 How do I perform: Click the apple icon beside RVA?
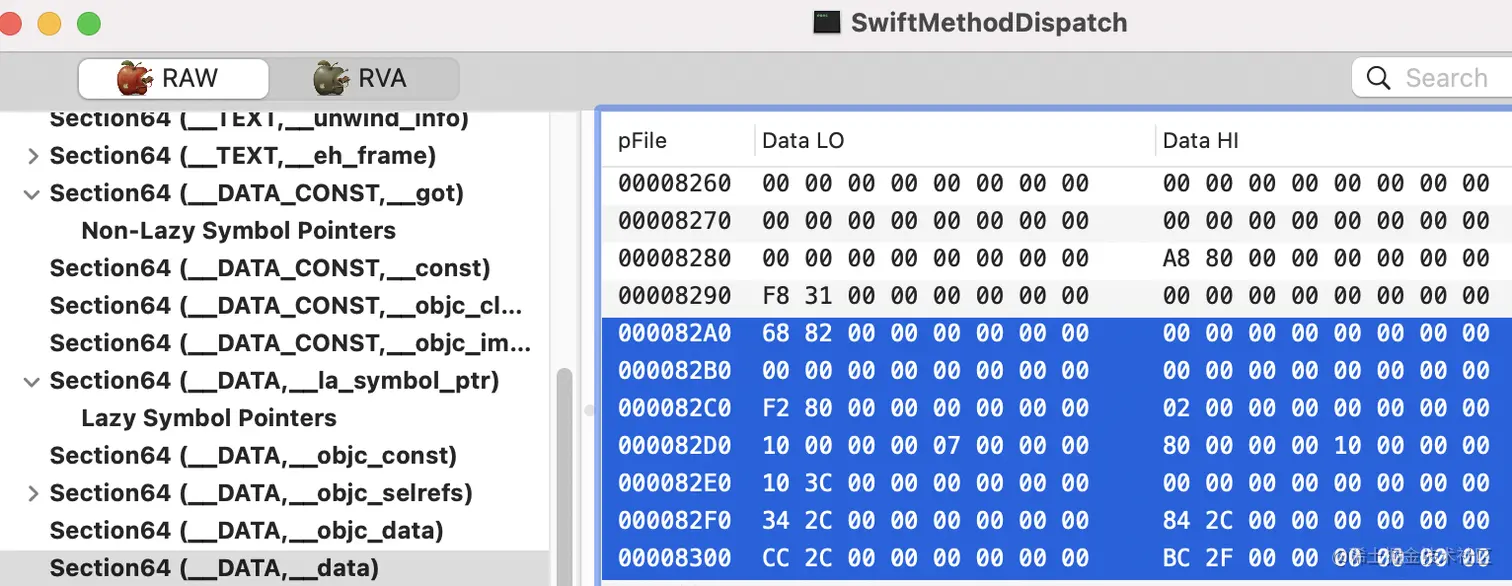330,77
